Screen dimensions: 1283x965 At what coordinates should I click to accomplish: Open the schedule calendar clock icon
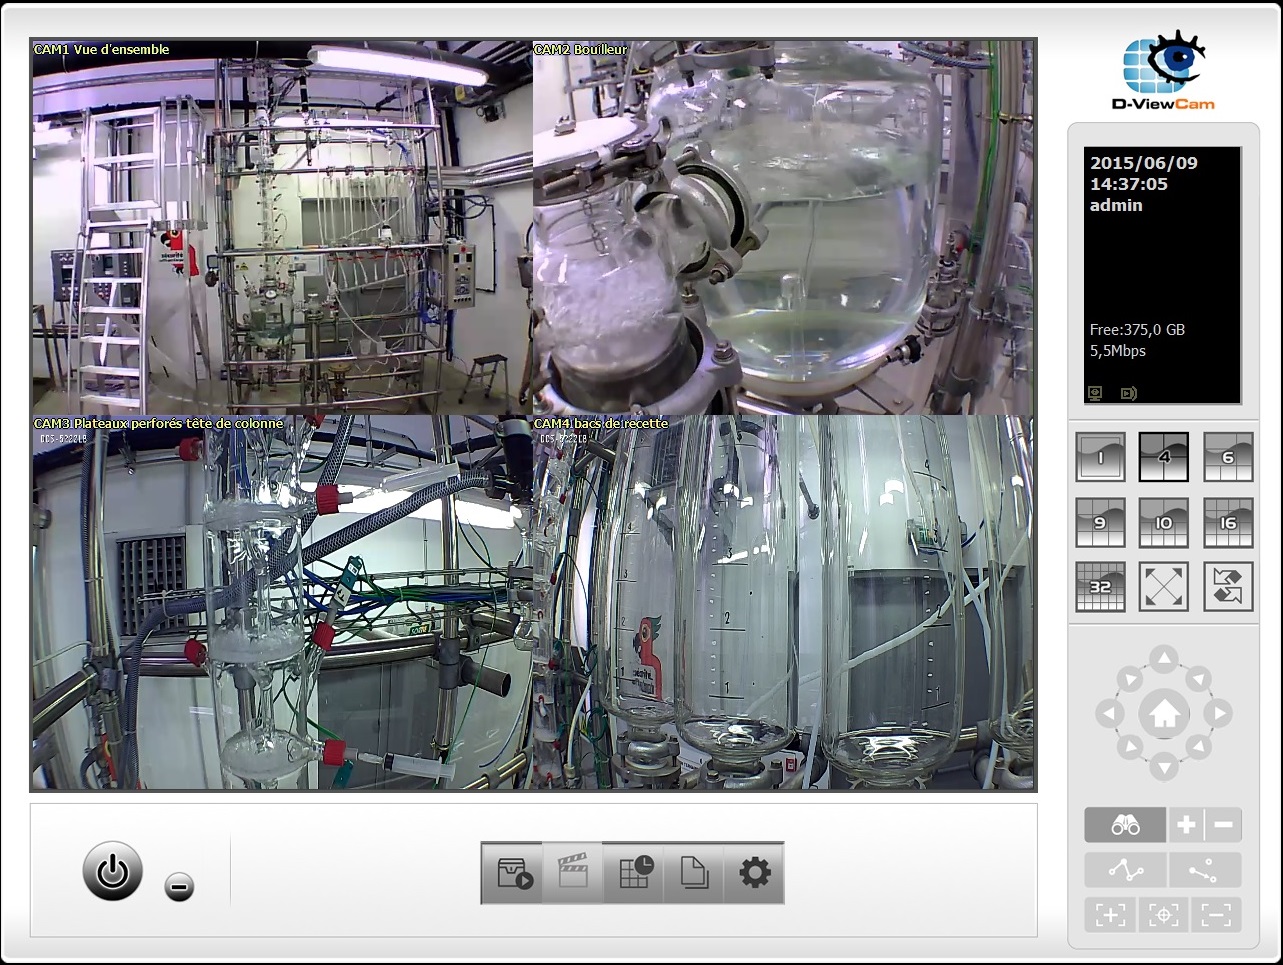coord(634,873)
